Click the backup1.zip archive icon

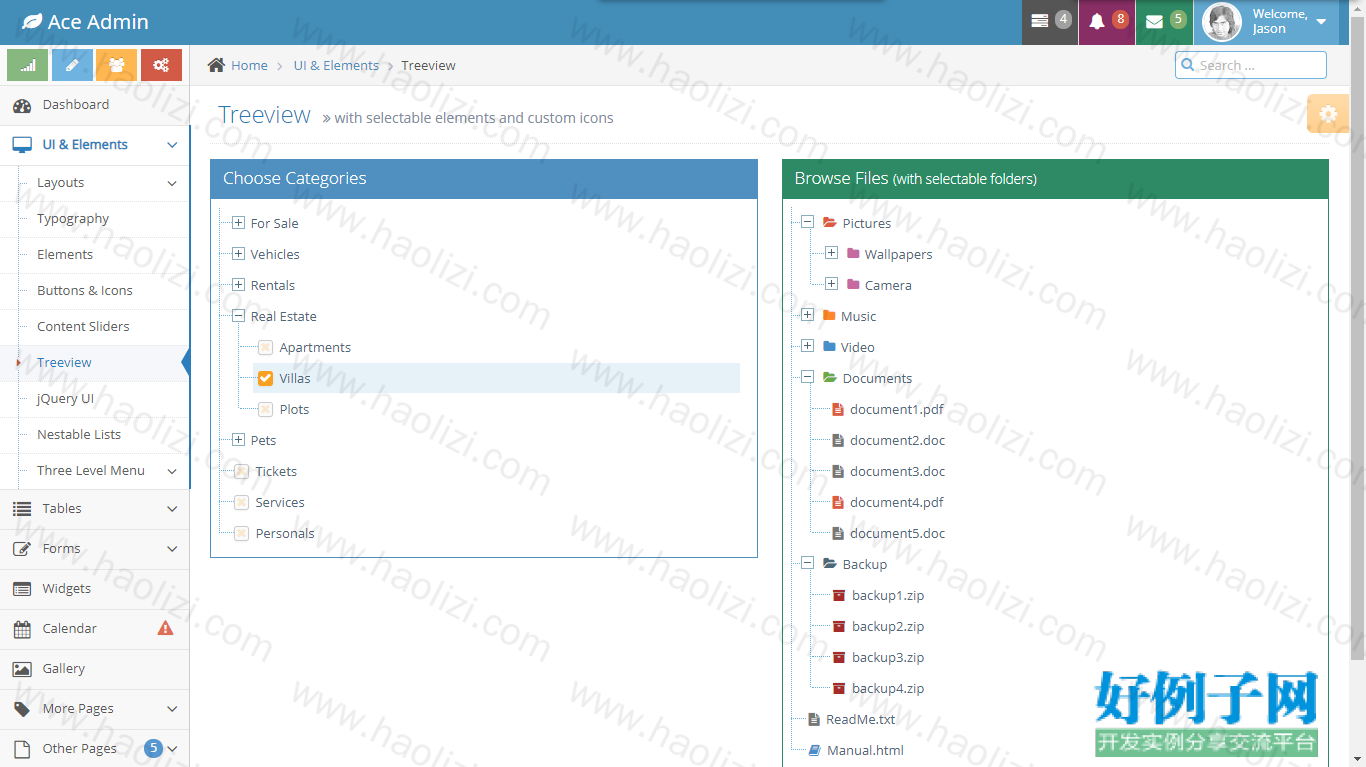pos(839,595)
